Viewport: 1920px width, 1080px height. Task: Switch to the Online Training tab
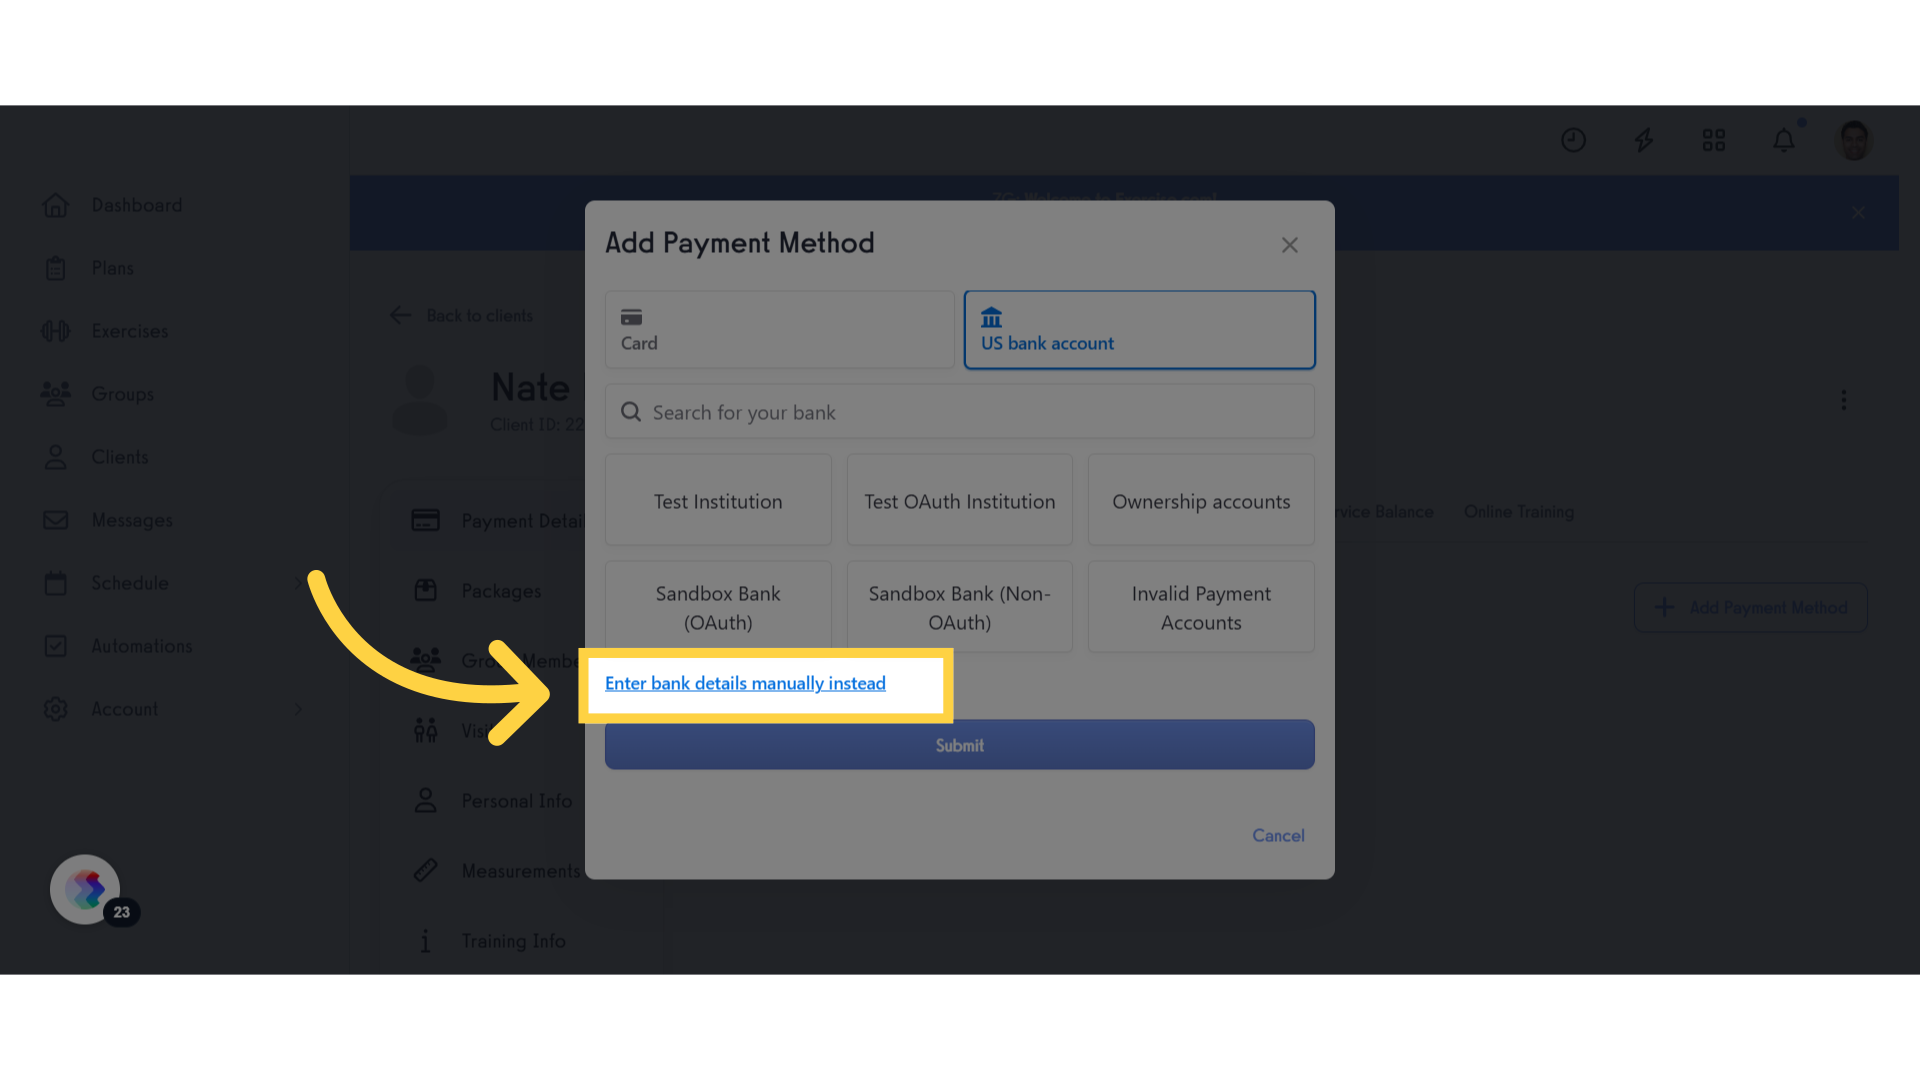[1518, 511]
